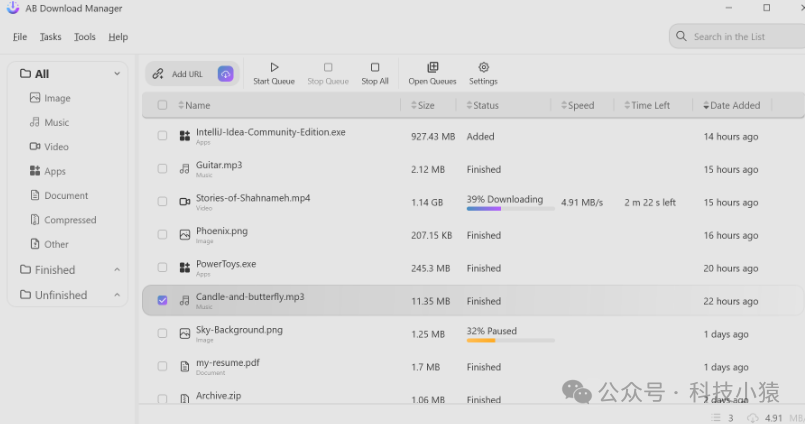Click the Add URL button
The height and width of the screenshot is (424, 805).
click(178, 74)
